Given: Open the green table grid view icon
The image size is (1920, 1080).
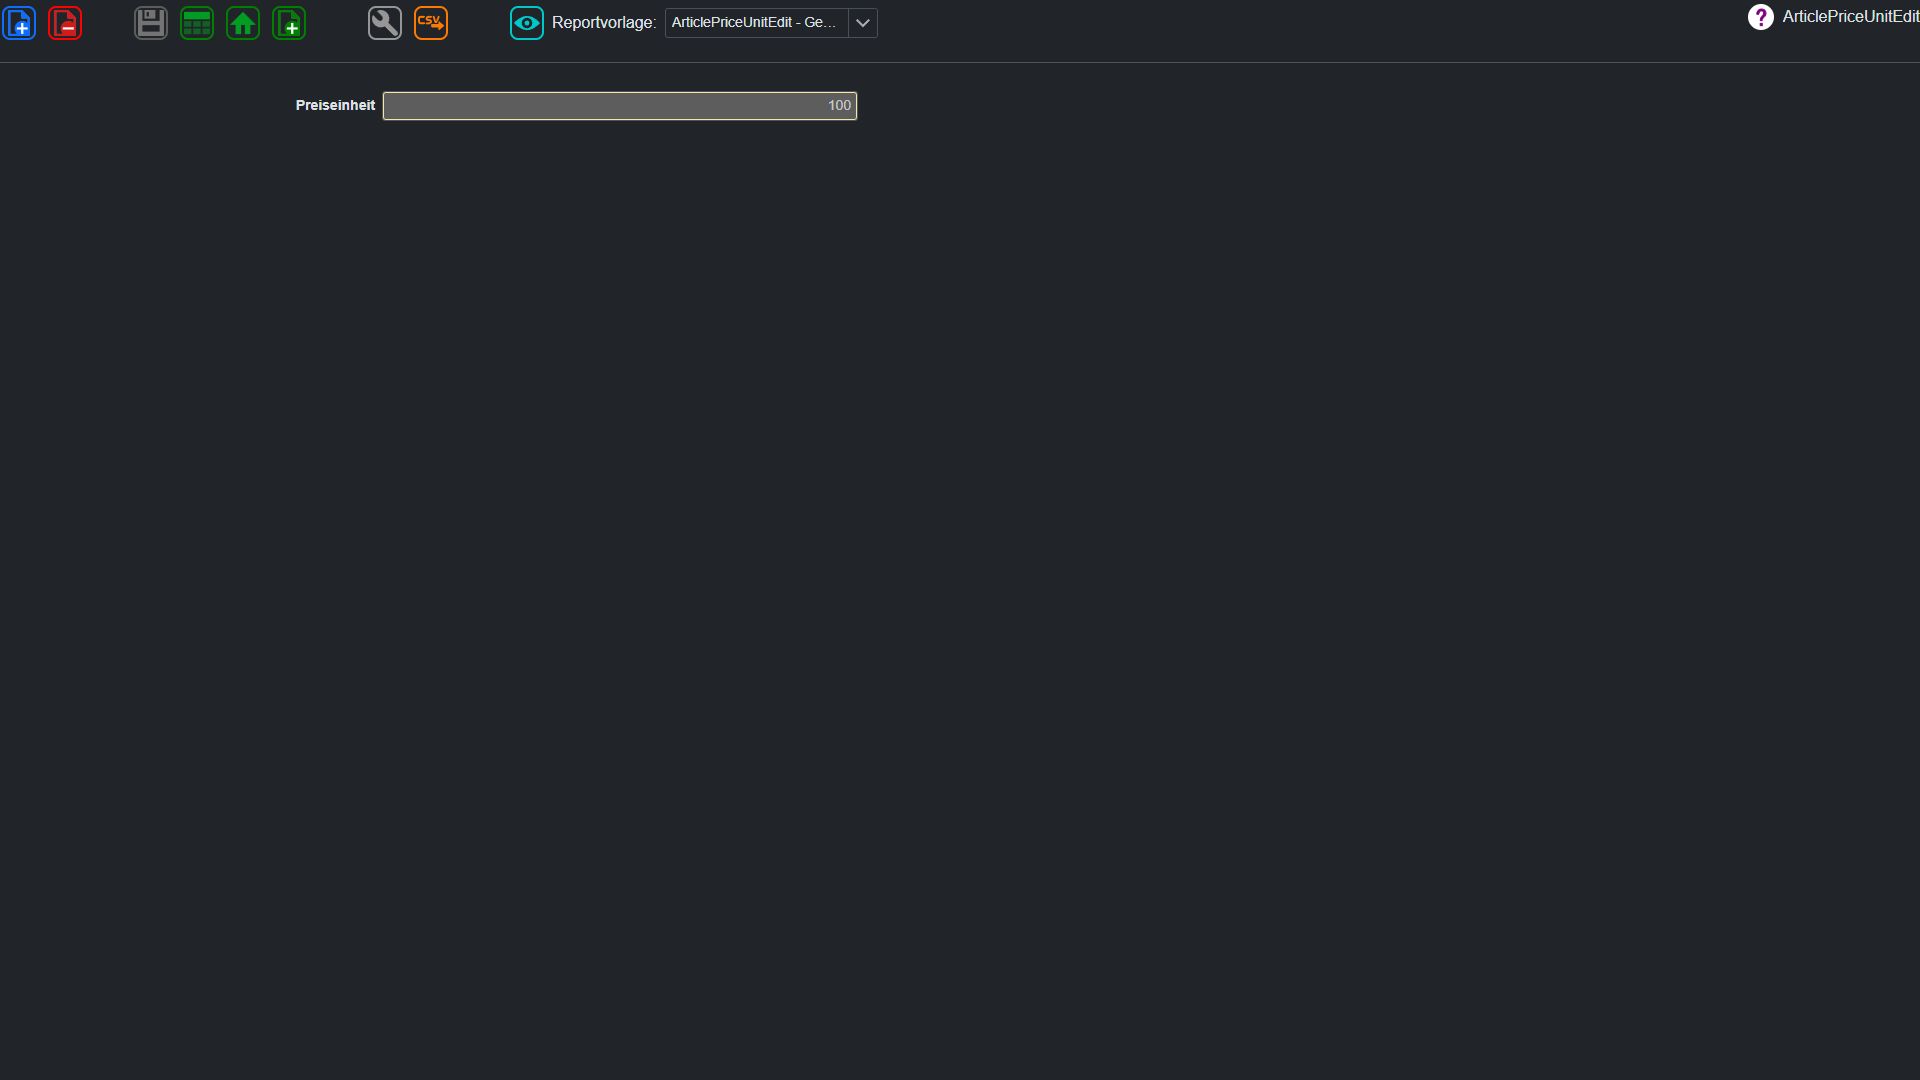Looking at the screenshot, I should click(x=197, y=23).
